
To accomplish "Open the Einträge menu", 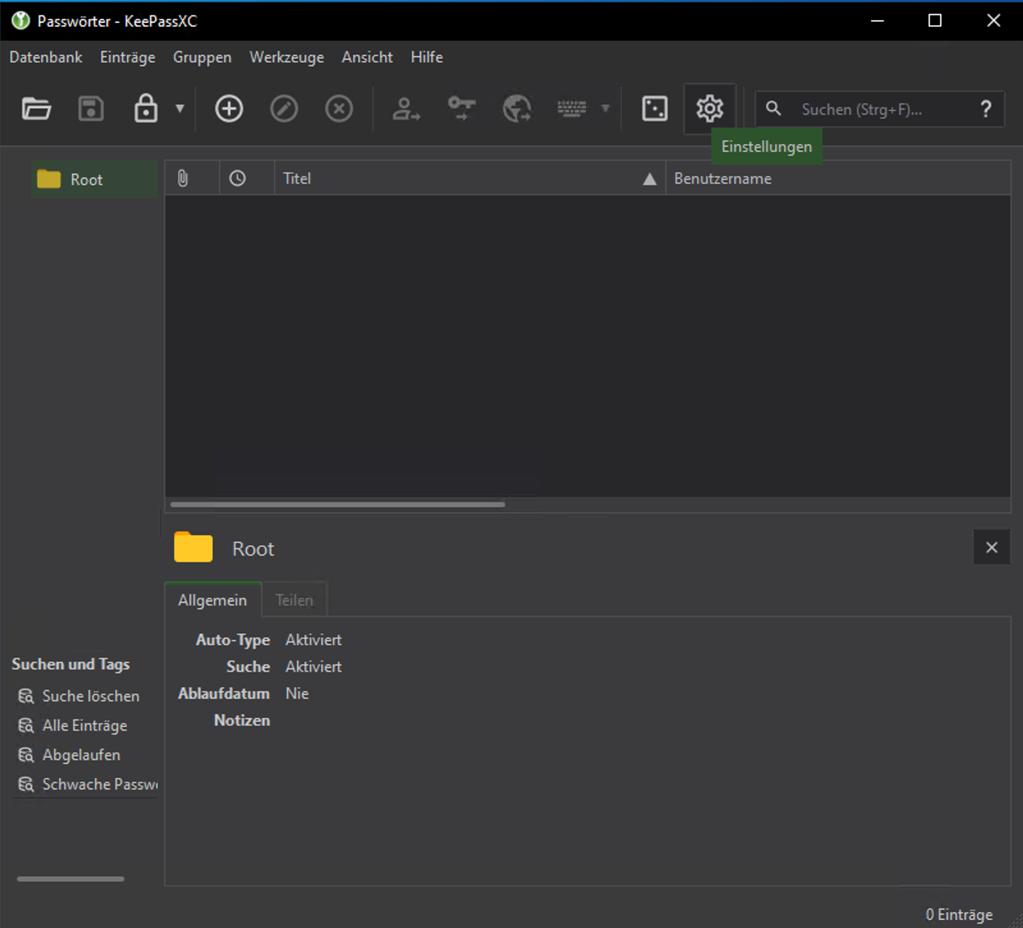I will pos(127,57).
